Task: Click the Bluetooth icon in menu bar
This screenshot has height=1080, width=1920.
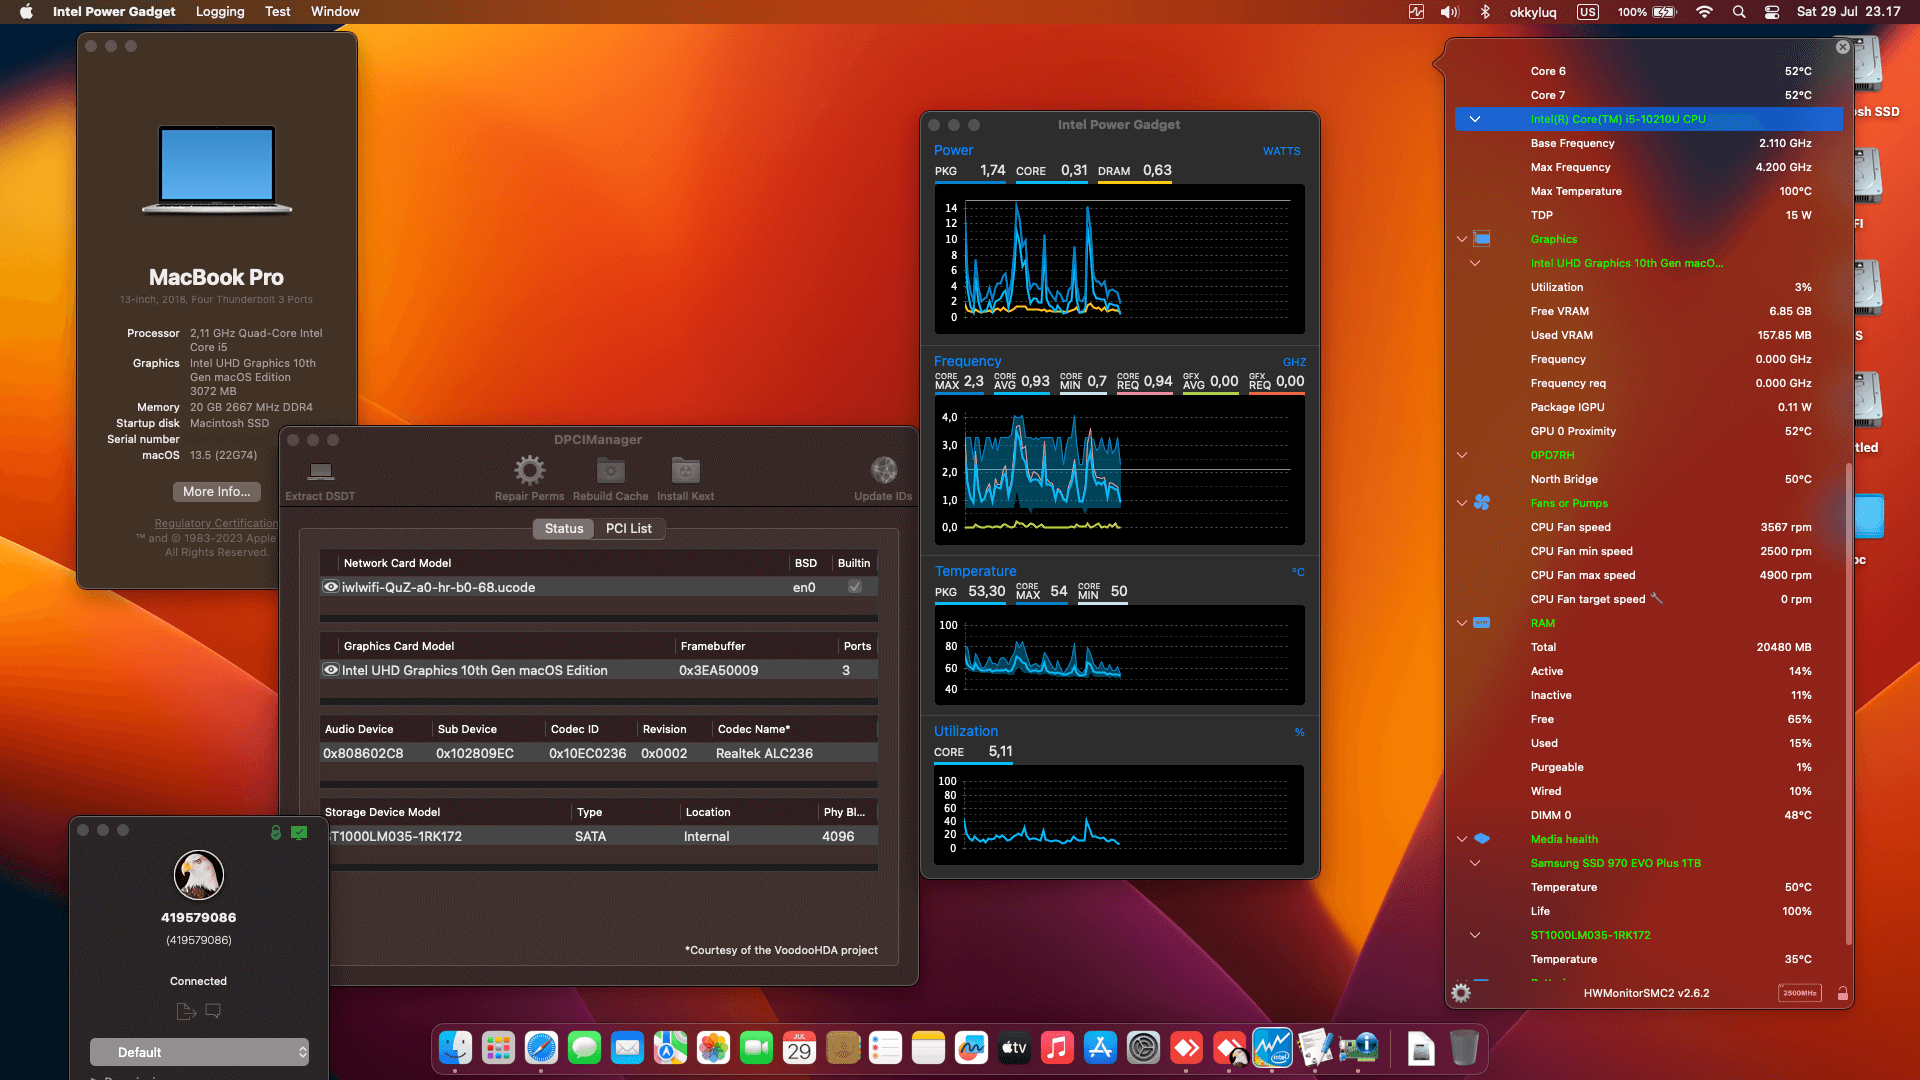Action: [1485, 12]
